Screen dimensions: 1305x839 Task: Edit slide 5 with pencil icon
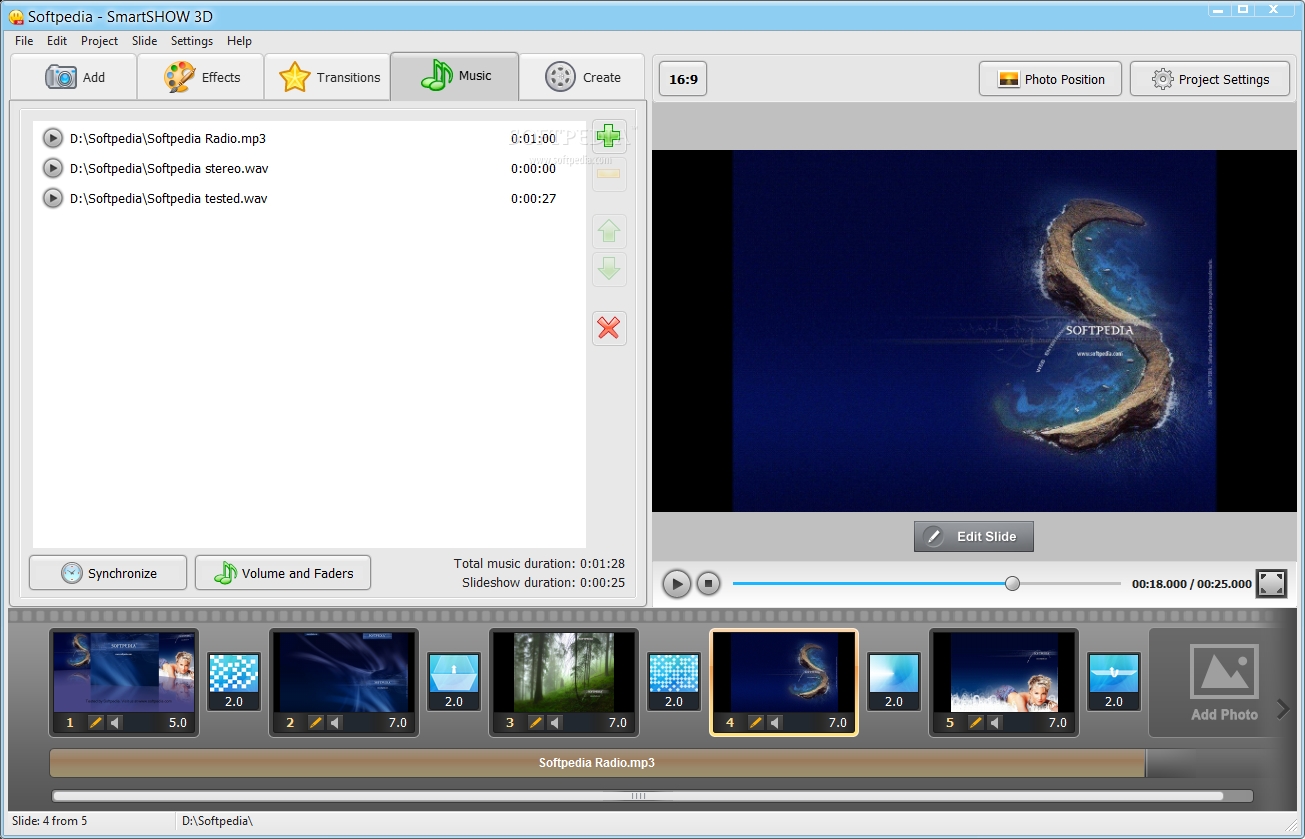click(x=976, y=722)
